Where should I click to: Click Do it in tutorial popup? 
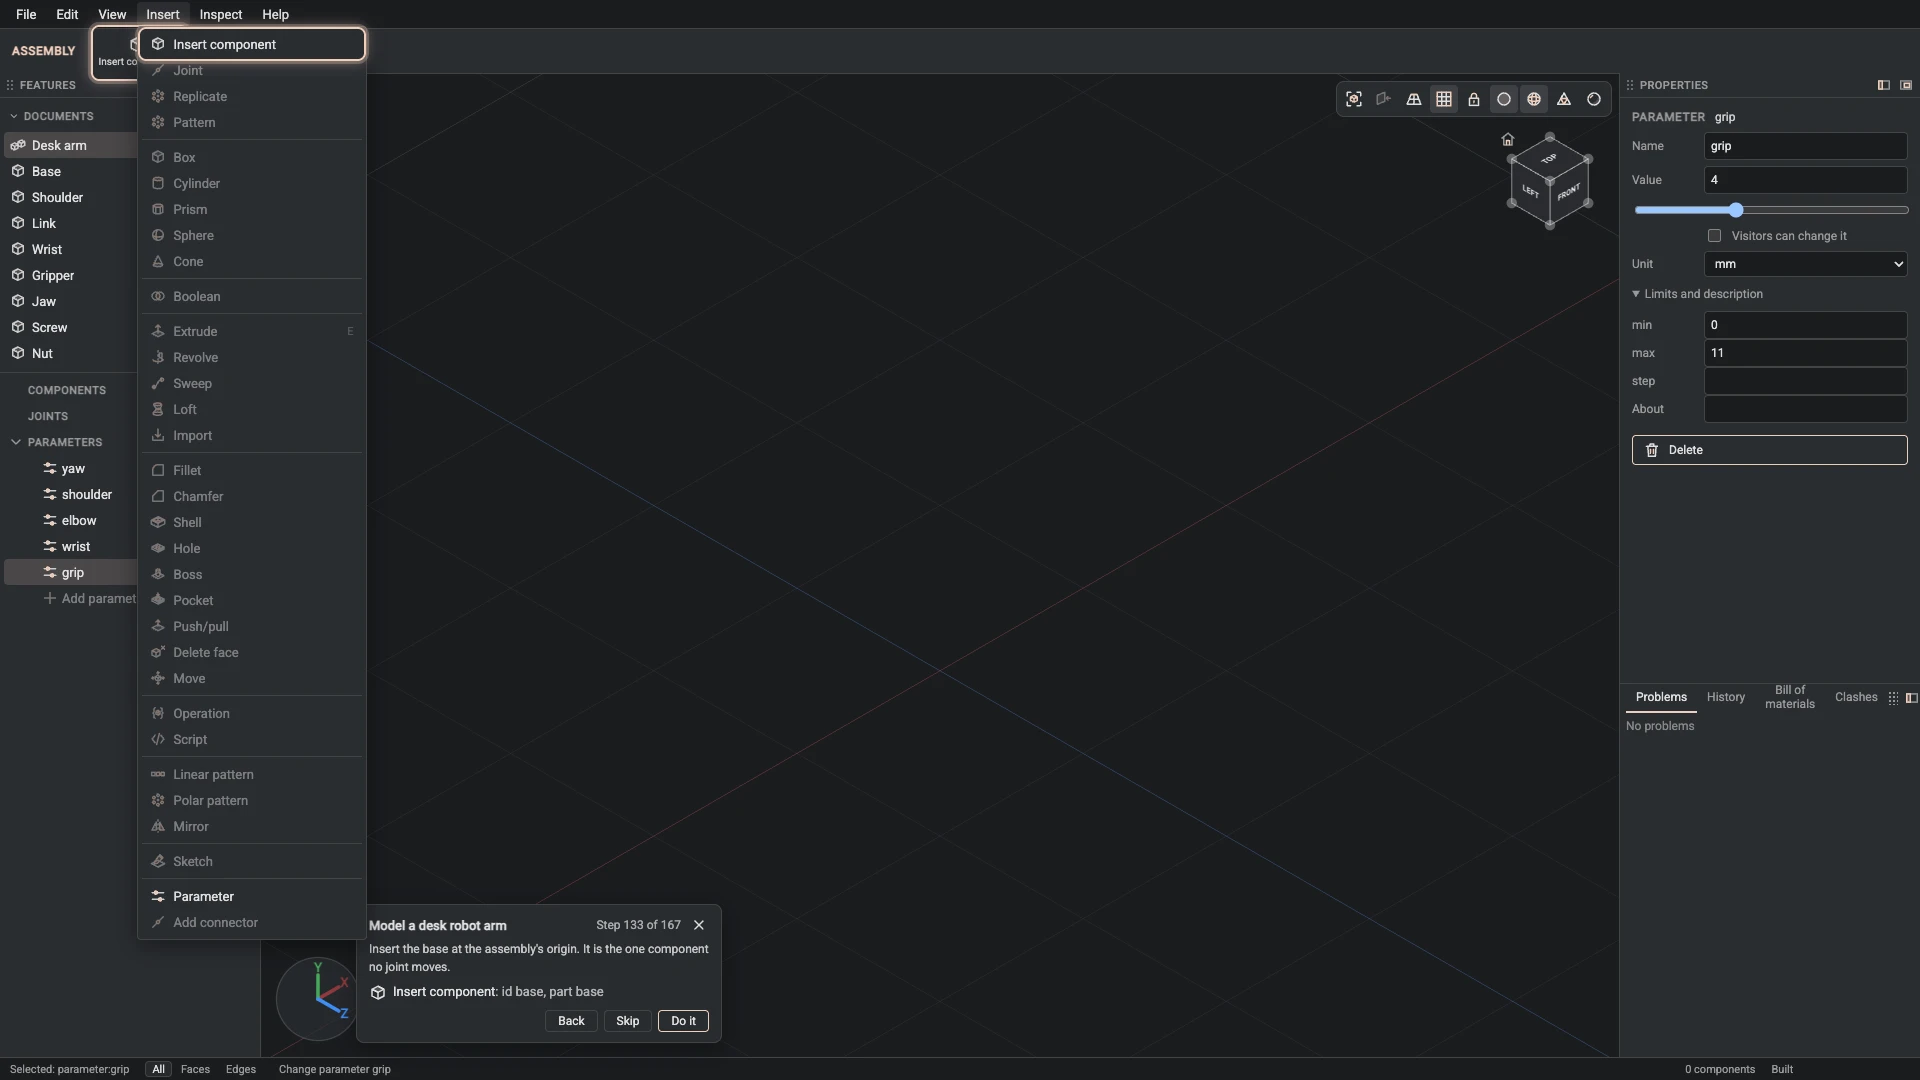click(x=683, y=1021)
